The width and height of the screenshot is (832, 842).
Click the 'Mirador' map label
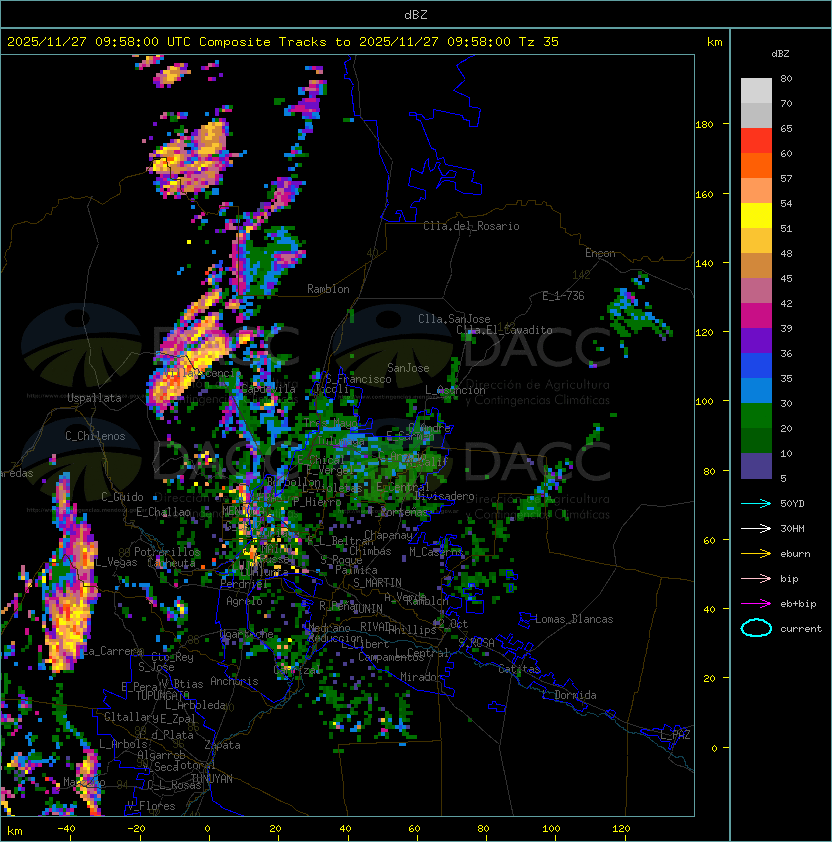(x=421, y=677)
